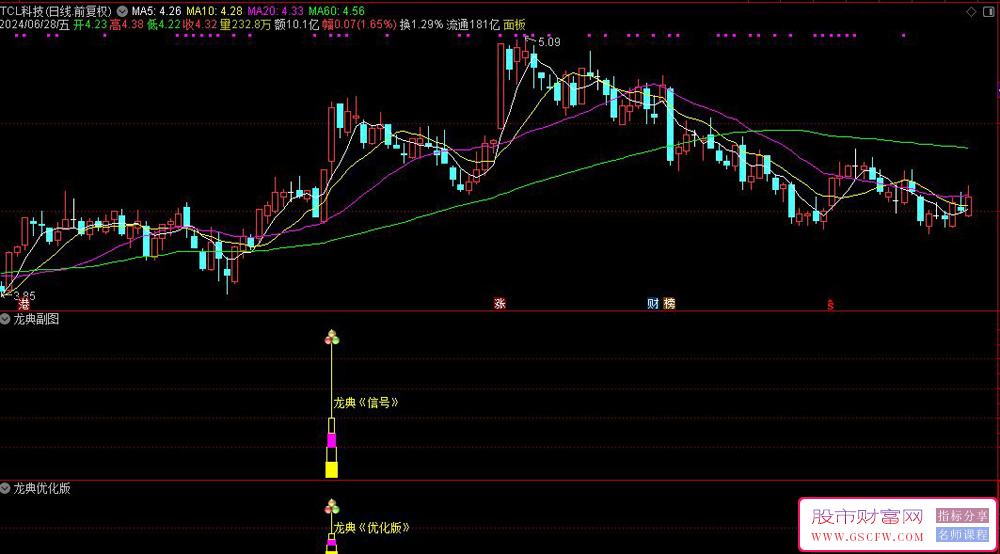
Task: Click the 低4.22 low price value
Action: [163, 25]
